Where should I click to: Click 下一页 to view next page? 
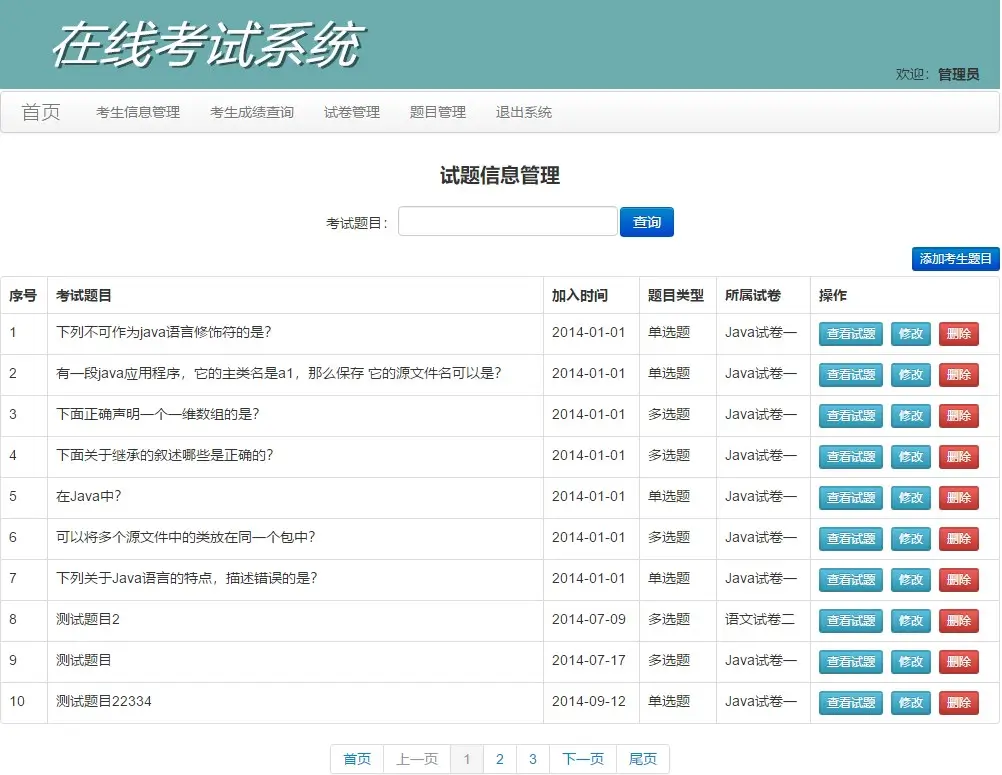pos(582,759)
